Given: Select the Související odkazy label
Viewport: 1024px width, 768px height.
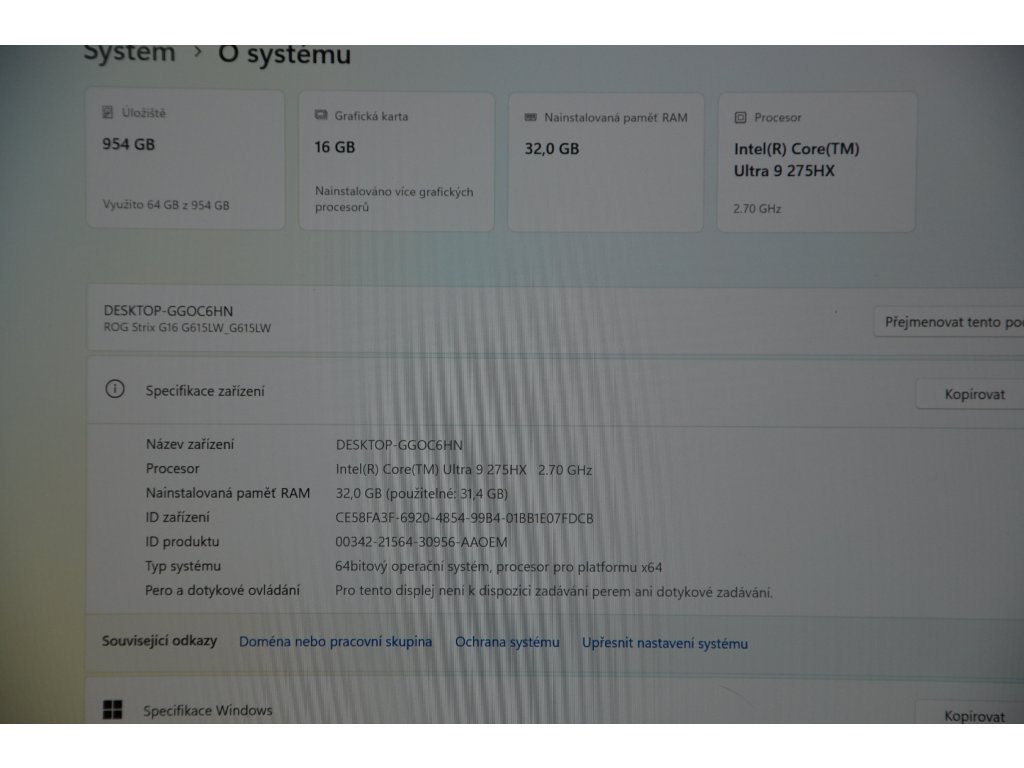Looking at the screenshot, I should point(159,641).
